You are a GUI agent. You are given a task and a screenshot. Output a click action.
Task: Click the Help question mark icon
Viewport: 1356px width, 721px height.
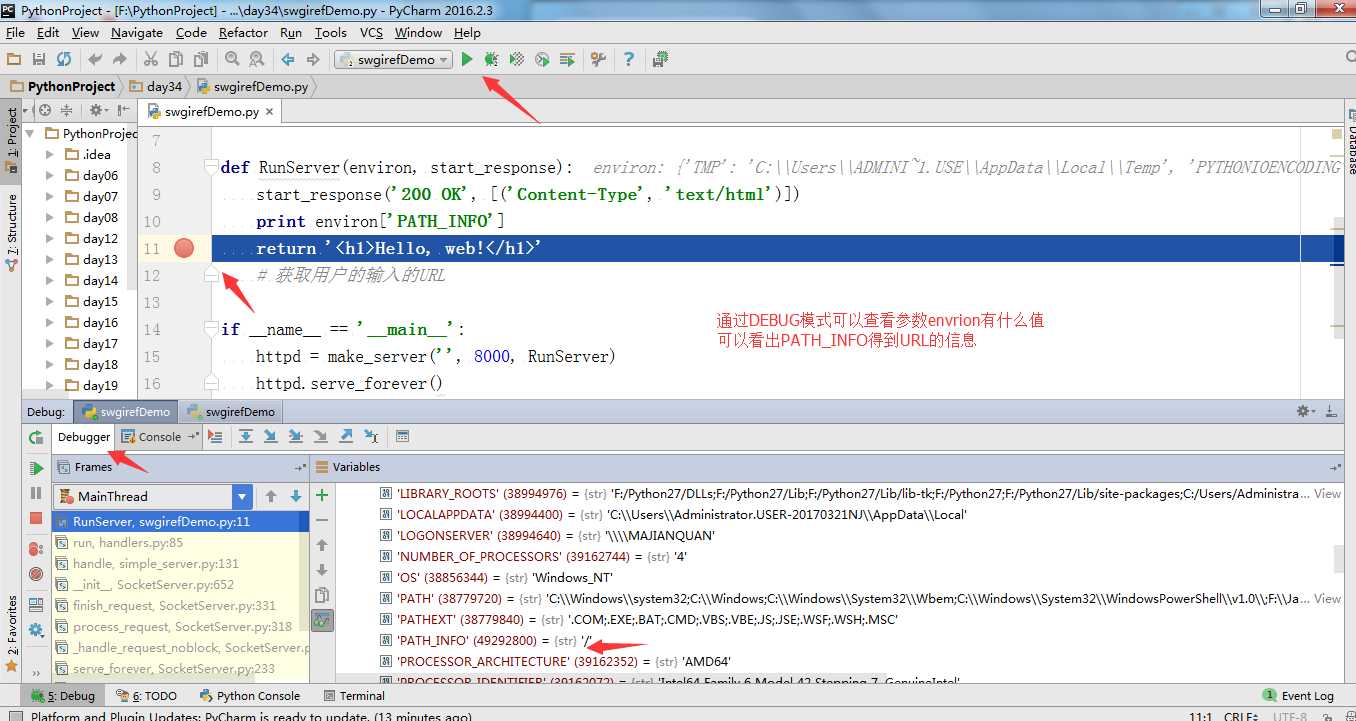point(629,60)
